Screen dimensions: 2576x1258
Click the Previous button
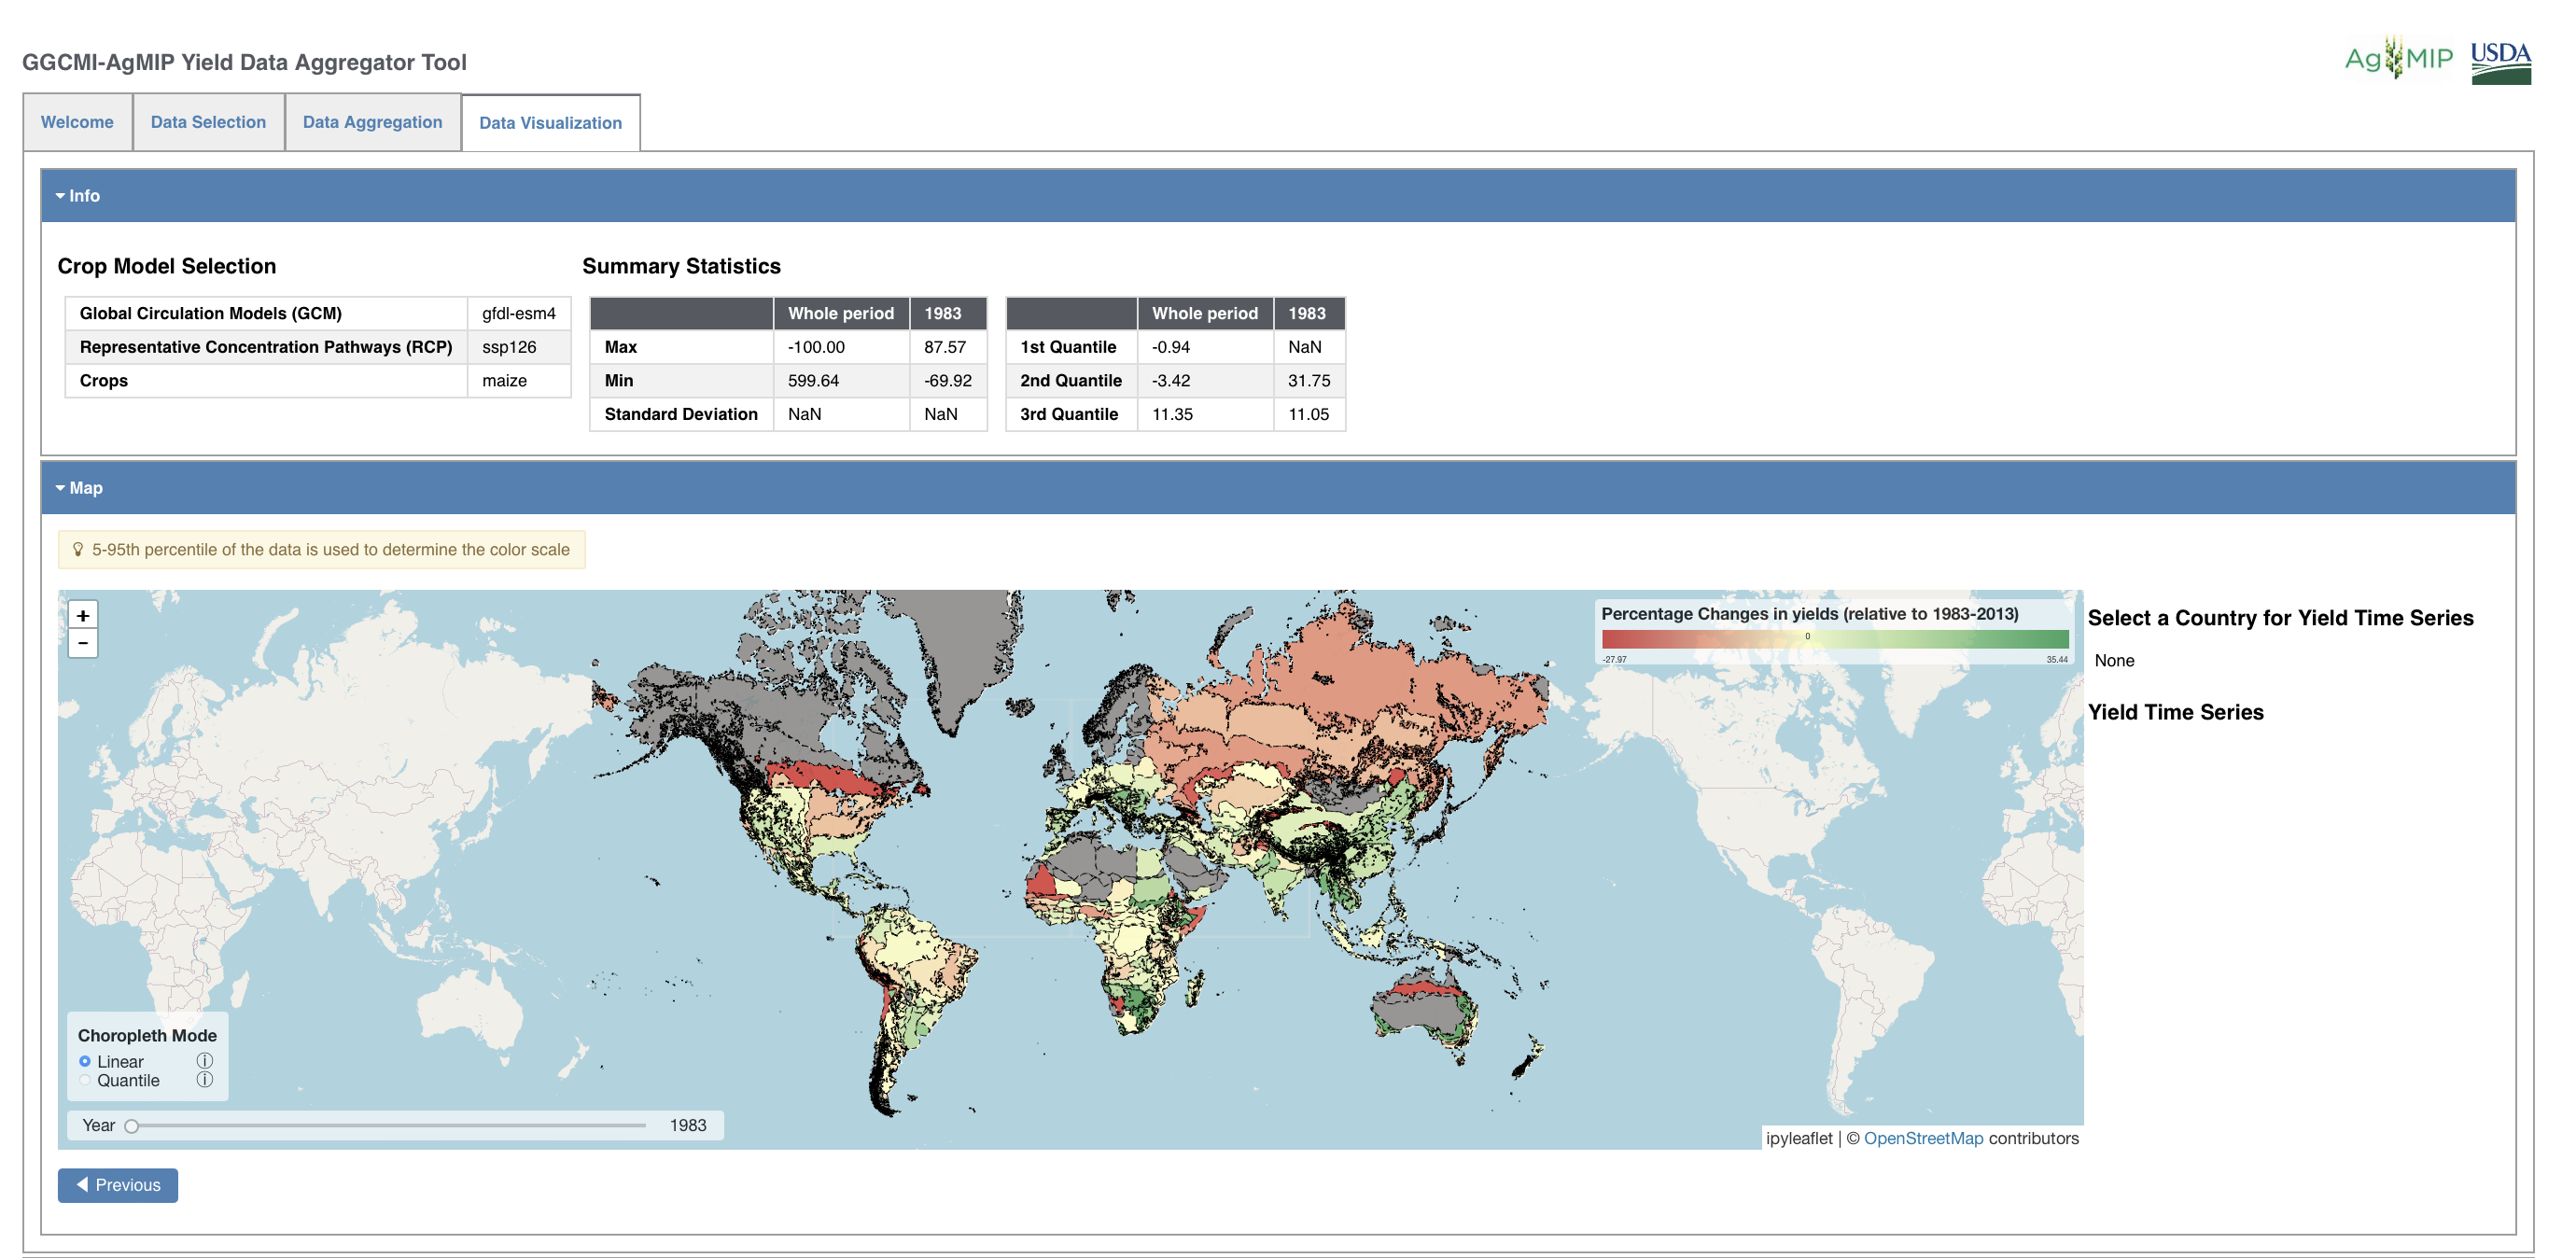coord(117,1184)
